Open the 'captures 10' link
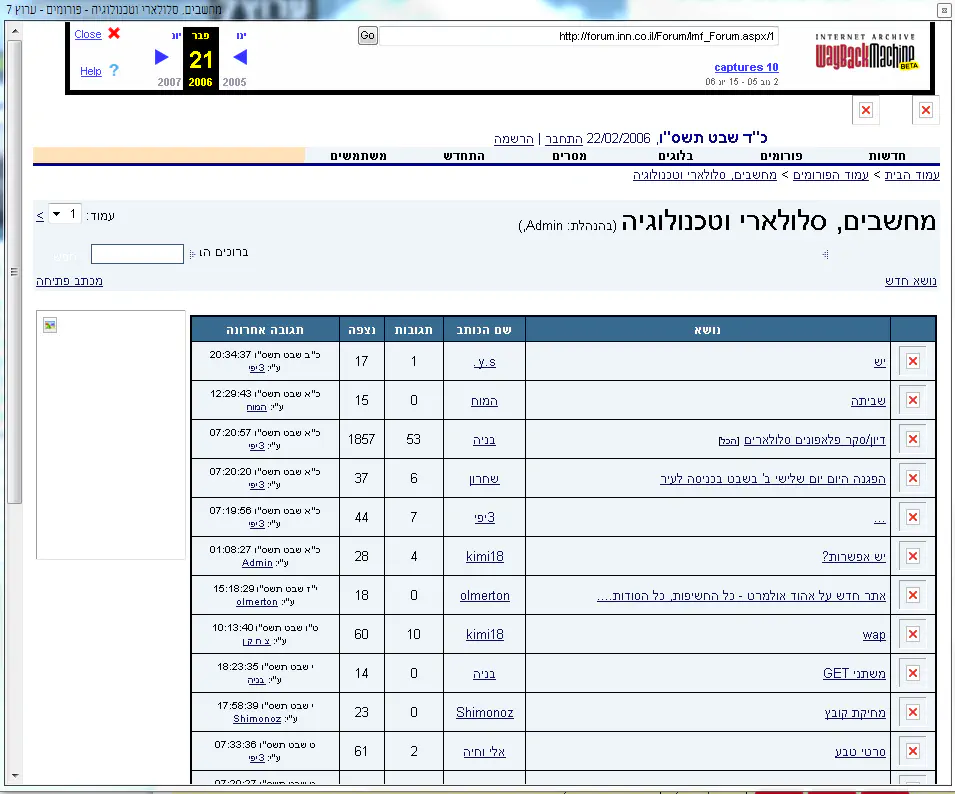The image size is (955, 794). coord(746,67)
